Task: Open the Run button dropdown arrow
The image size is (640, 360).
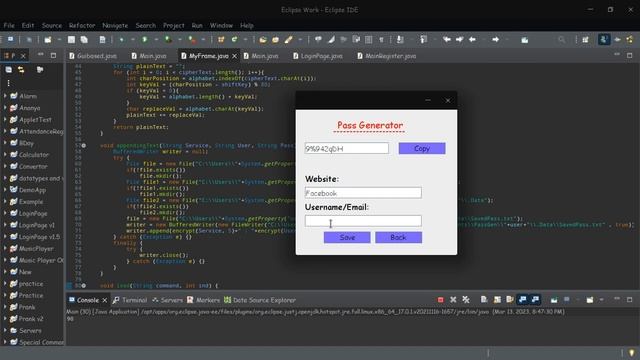Action: pyautogui.click(x=156, y=40)
